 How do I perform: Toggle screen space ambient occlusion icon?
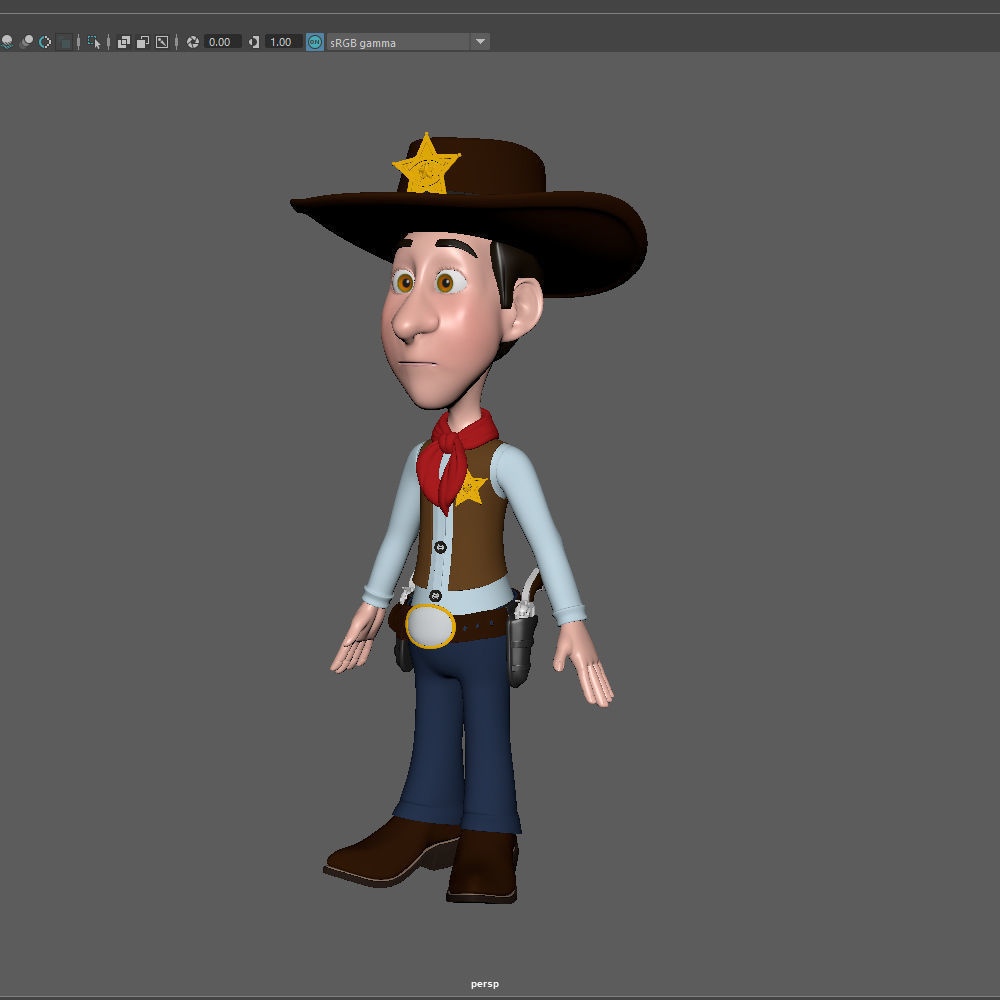point(26,42)
